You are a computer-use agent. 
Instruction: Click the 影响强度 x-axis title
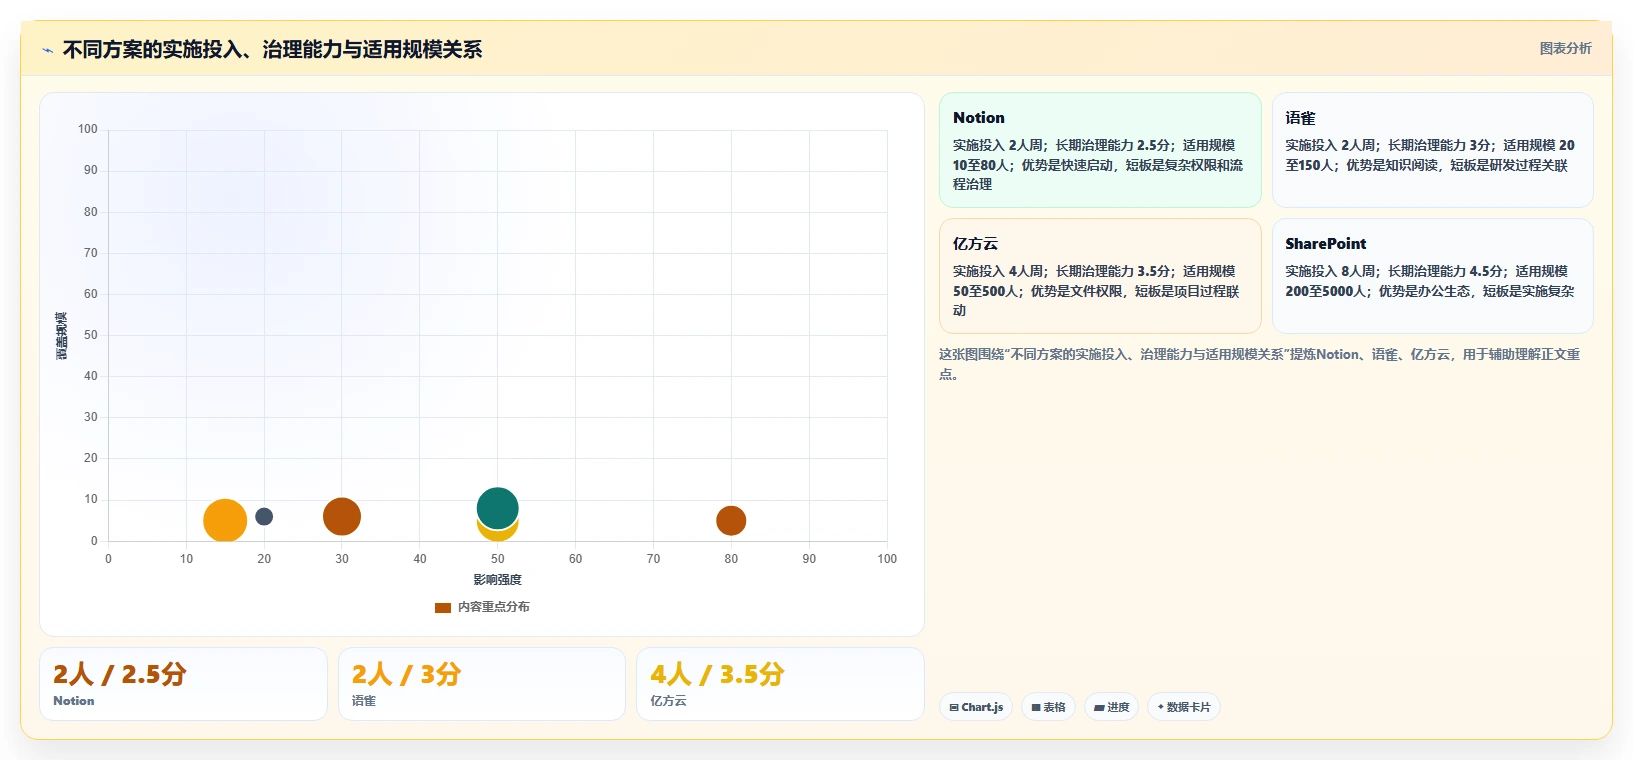coord(498,580)
